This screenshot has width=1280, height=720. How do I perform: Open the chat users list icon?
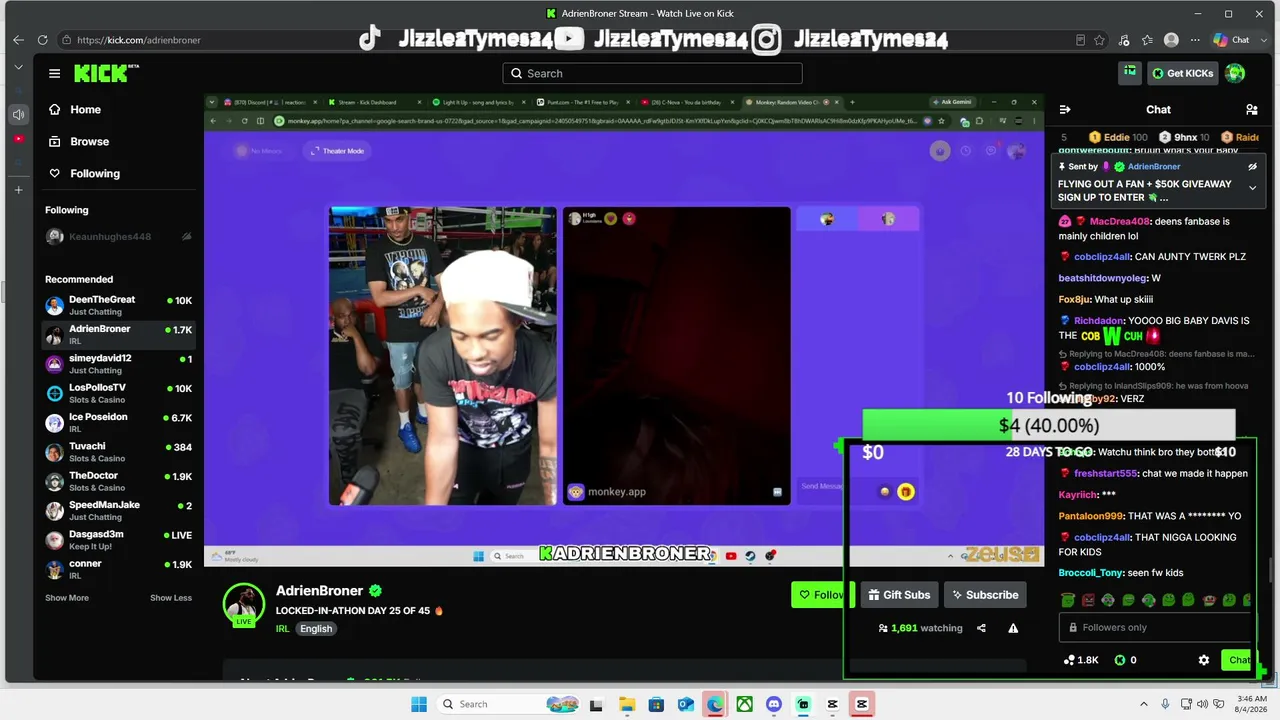tap(1251, 109)
